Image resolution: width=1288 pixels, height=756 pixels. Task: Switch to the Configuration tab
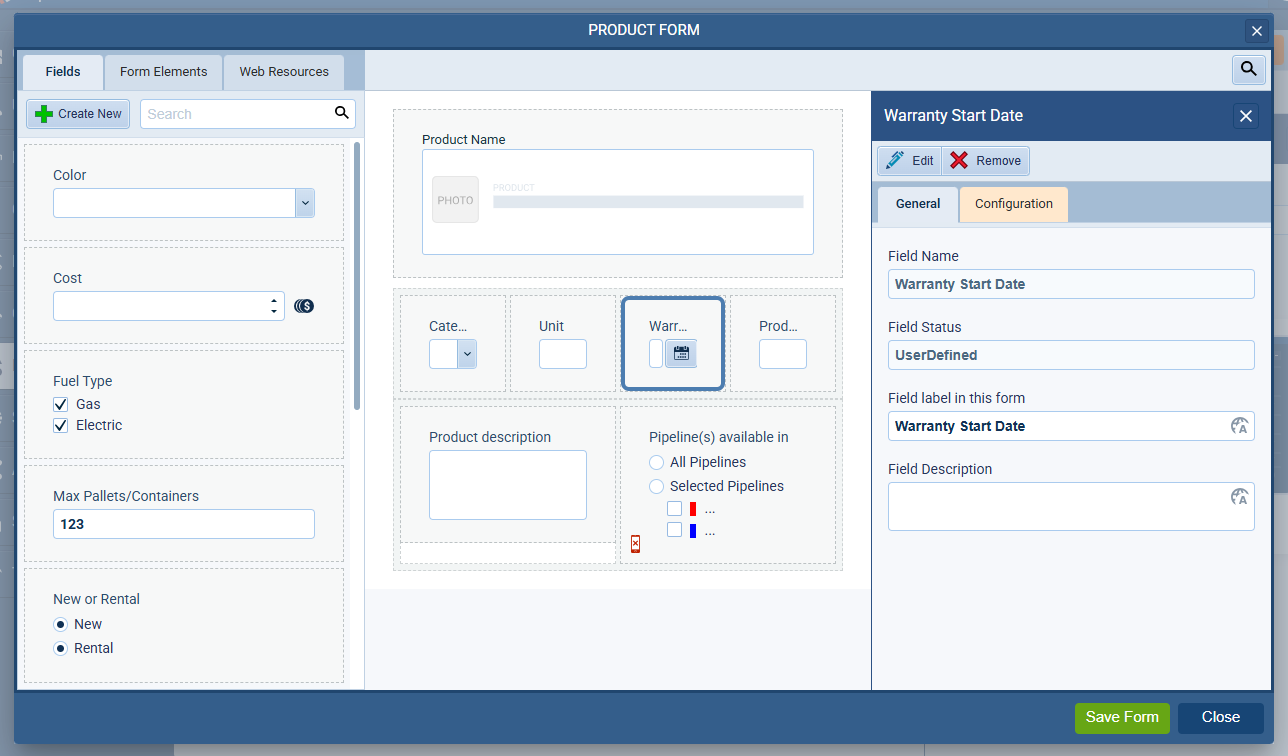pyautogui.click(x=1012, y=204)
